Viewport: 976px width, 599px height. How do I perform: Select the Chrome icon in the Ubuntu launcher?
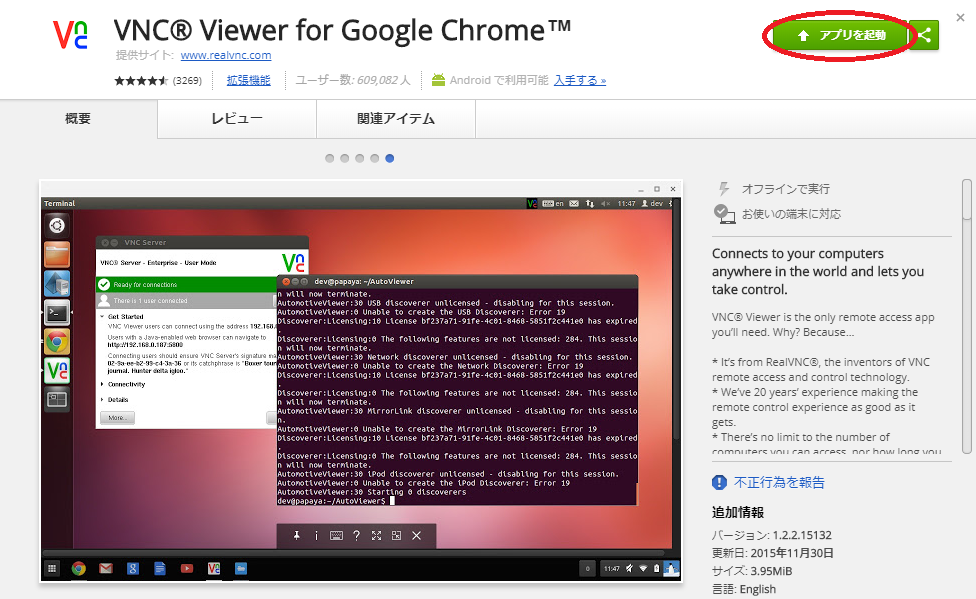point(57,341)
